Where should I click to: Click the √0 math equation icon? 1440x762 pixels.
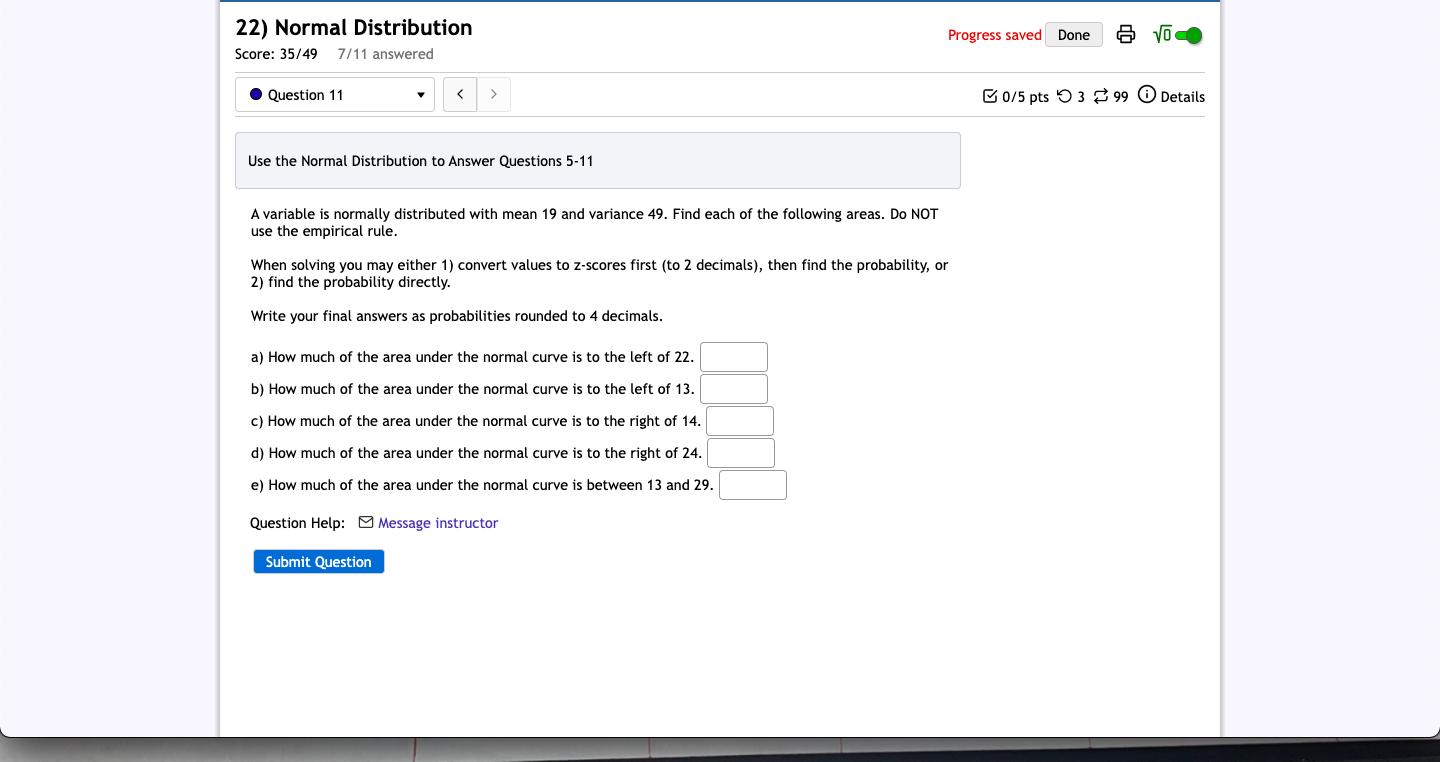[1162, 34]
